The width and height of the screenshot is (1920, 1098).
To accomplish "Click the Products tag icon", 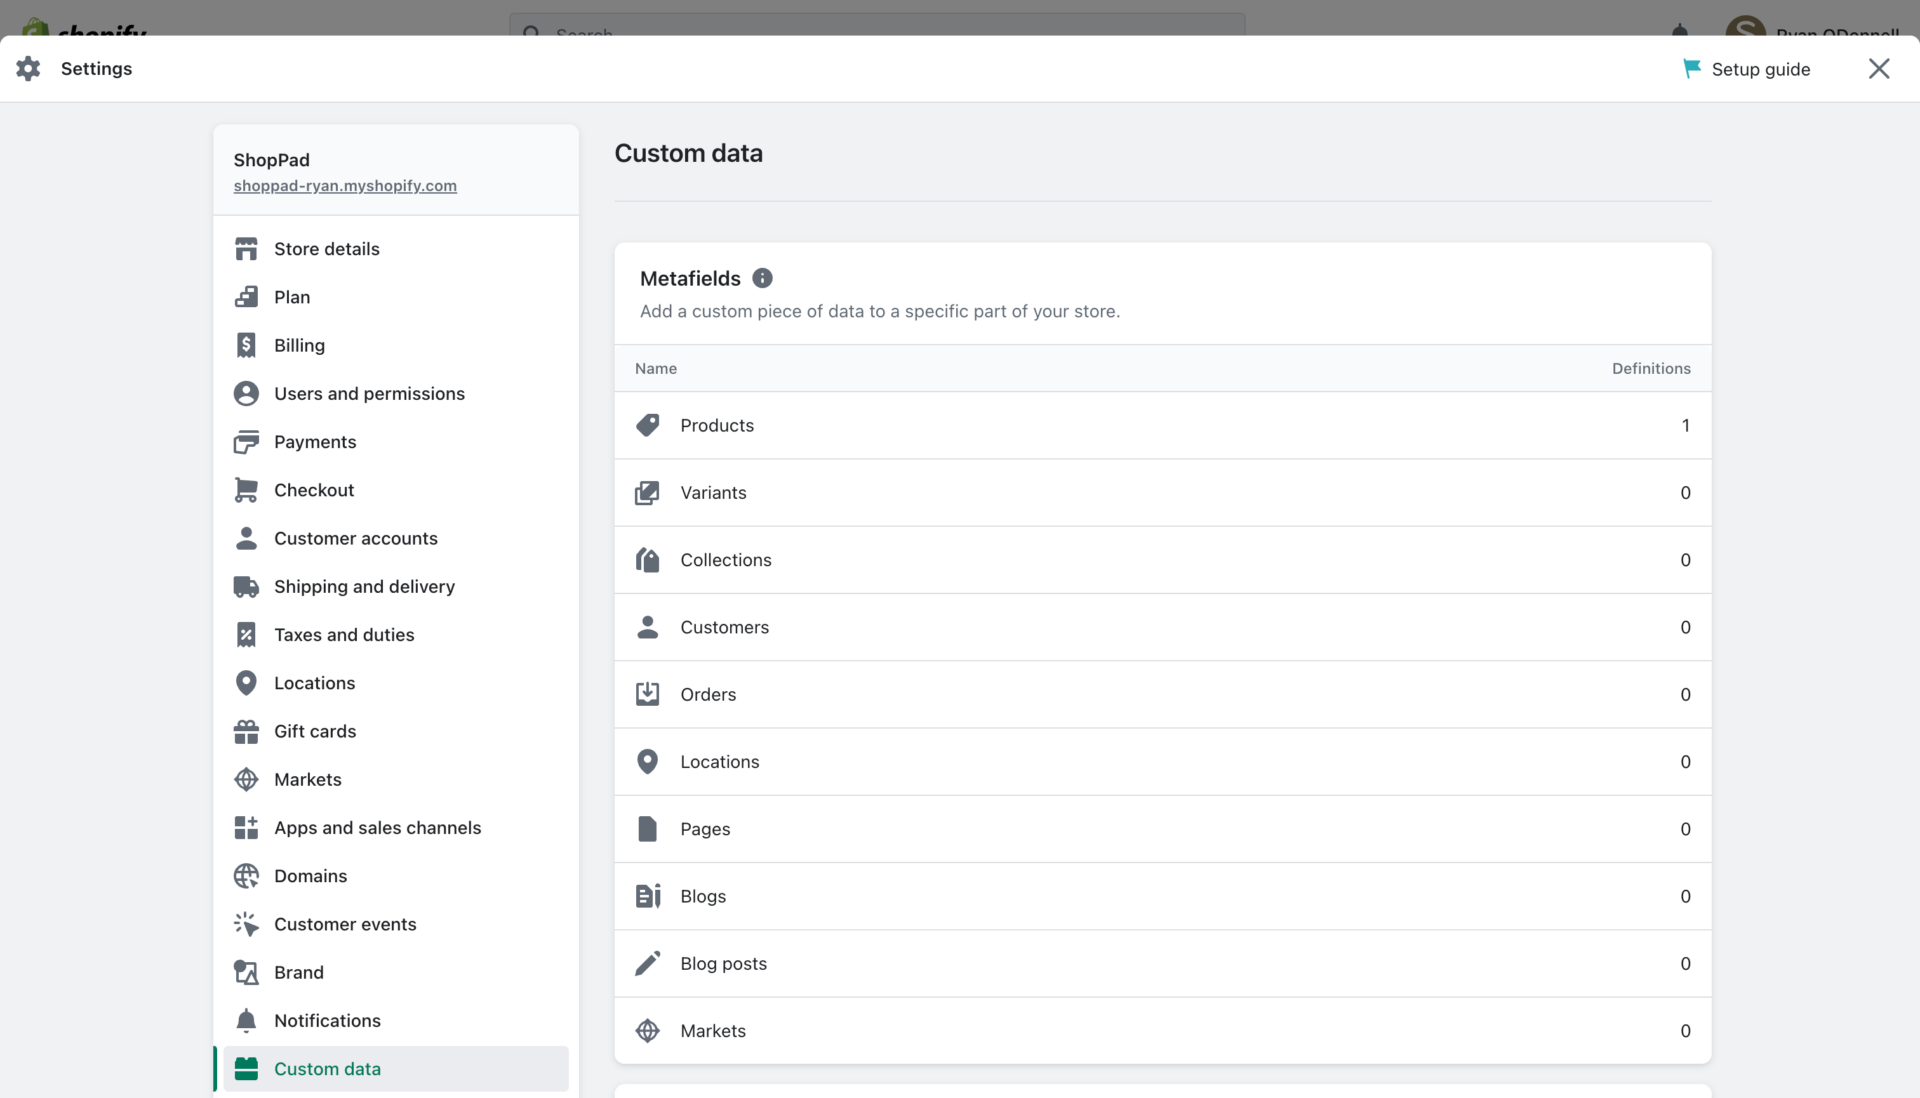I will pyautogui.click(x=648, y=425).
